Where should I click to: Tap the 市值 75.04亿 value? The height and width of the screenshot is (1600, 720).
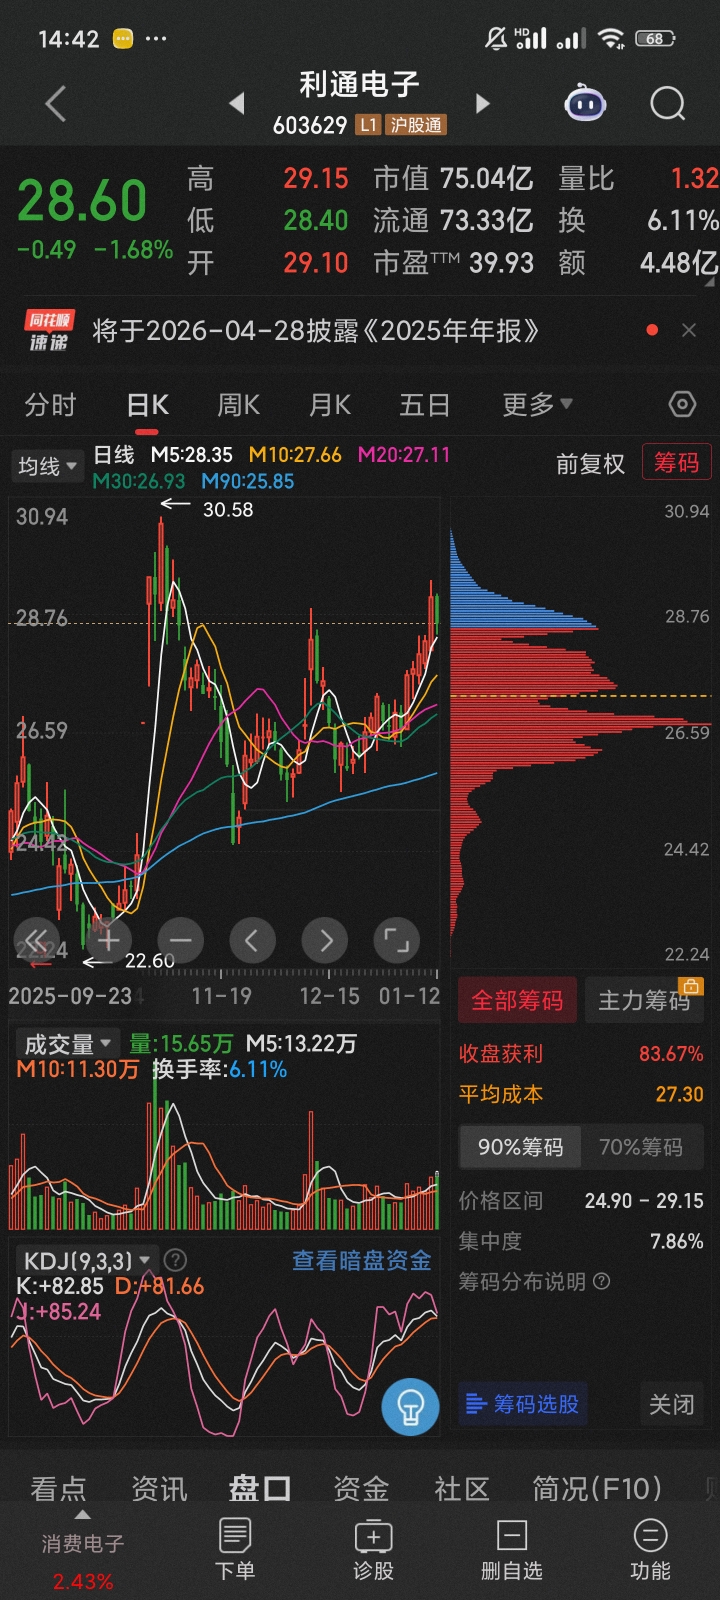(453, 179)
